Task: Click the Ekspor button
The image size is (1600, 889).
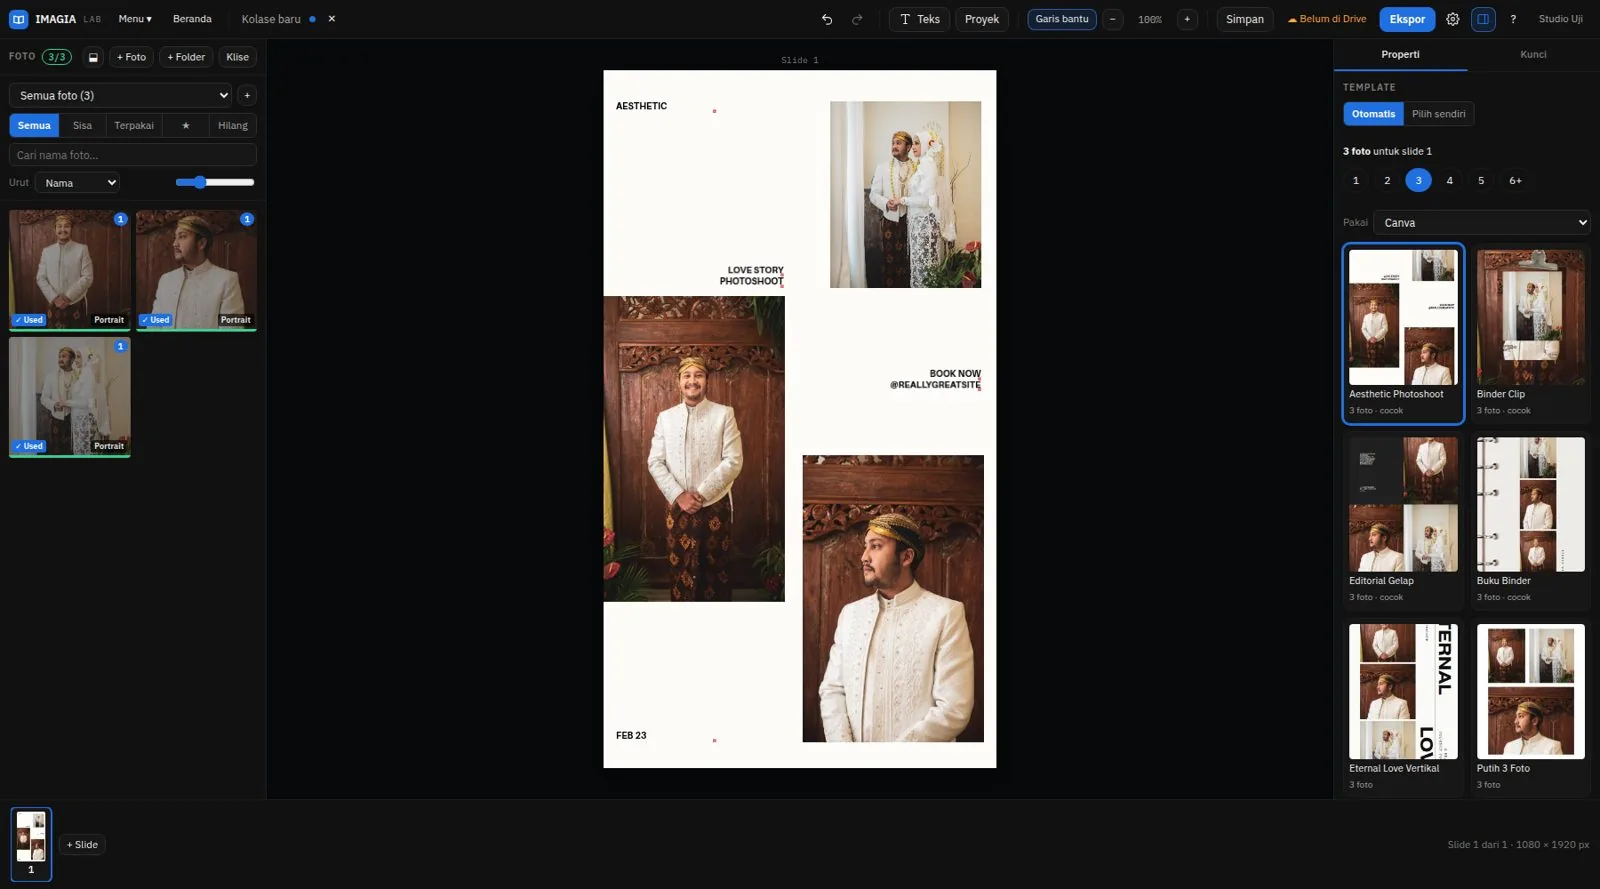Action: click(x=1407, y=19)
